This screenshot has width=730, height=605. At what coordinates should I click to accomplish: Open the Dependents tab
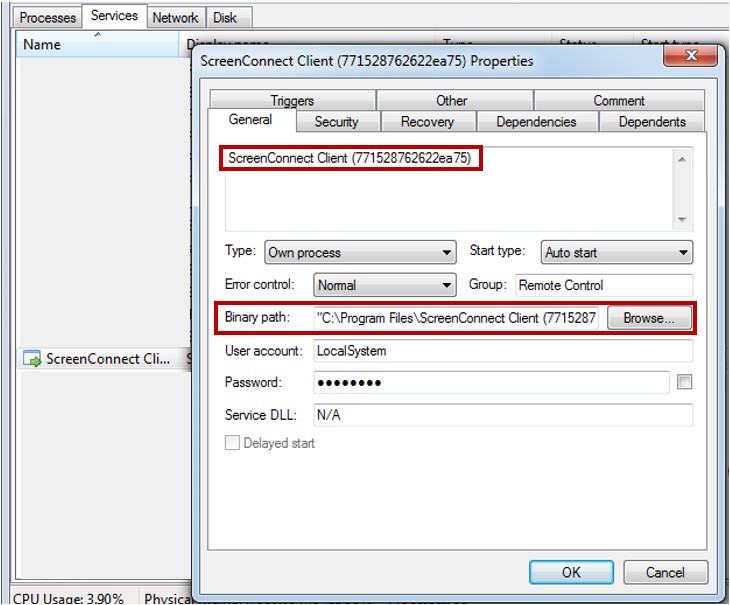(652, 122)
